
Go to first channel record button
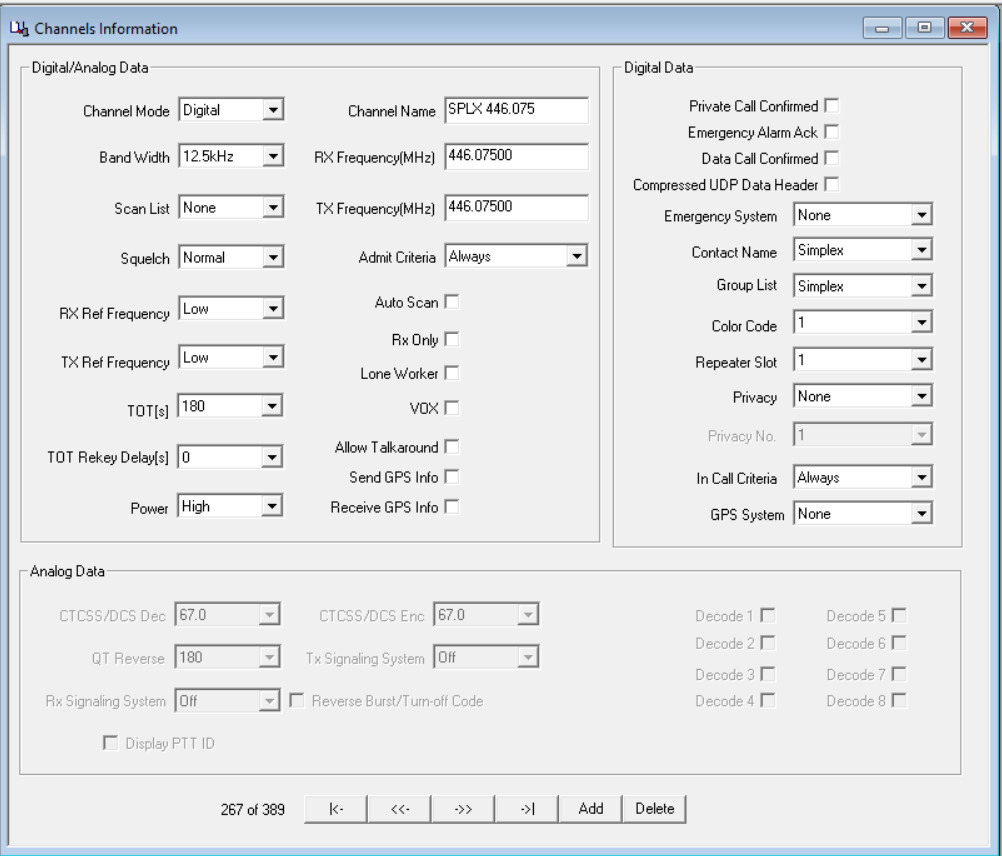(x=335, y=809)
